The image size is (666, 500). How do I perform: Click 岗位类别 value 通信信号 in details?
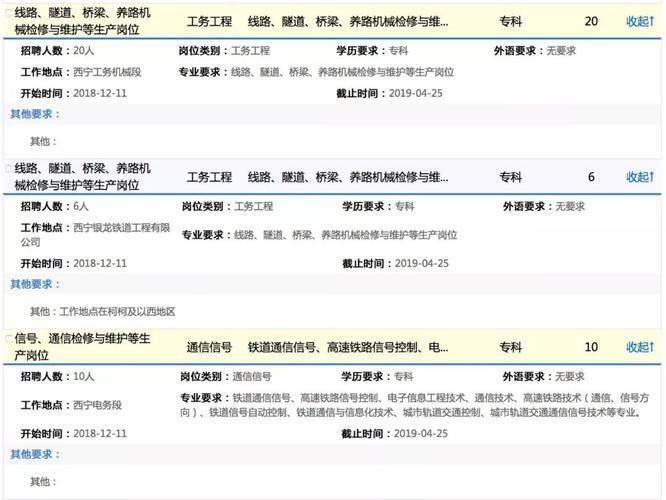click(252, 376)
